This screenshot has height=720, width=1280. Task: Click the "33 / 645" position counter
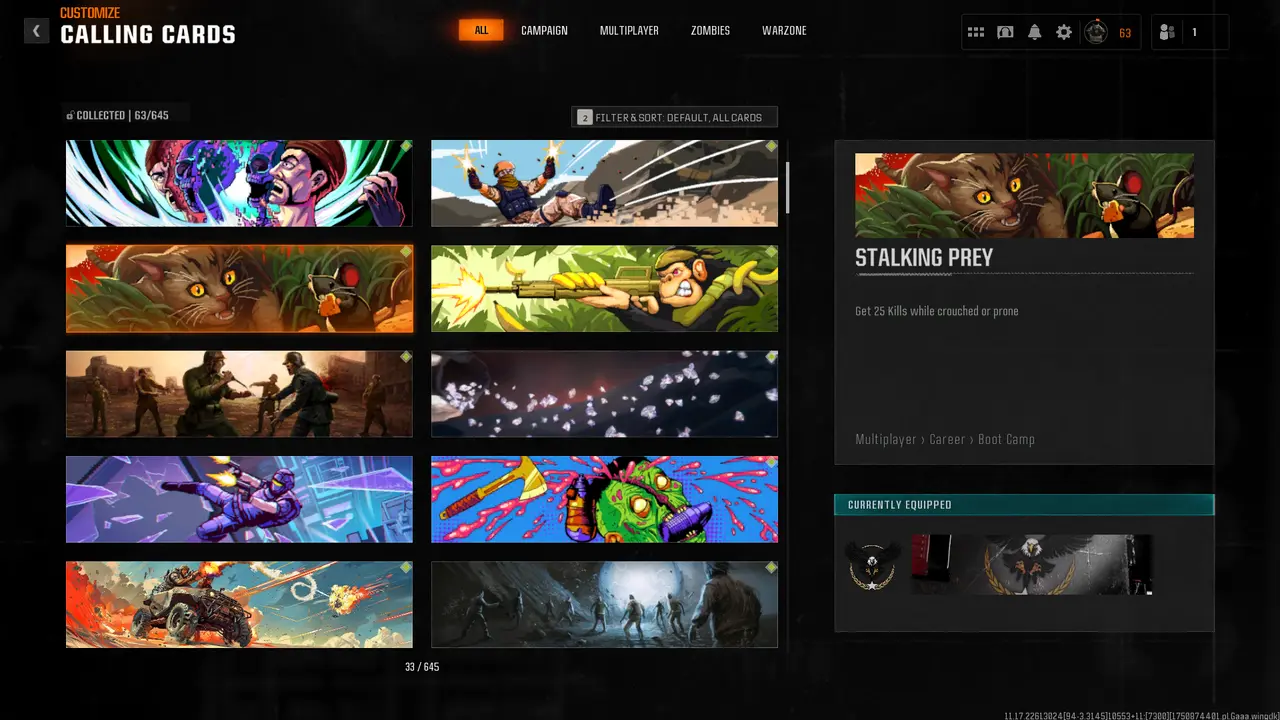422,667
